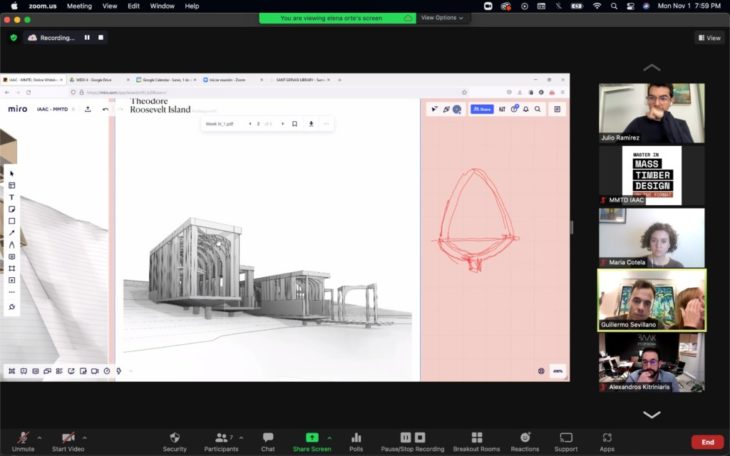Select Guillermo Sevillano's video thumbnail
The height and width of the screenshot is (456, 730).
[x=651, y=300]
